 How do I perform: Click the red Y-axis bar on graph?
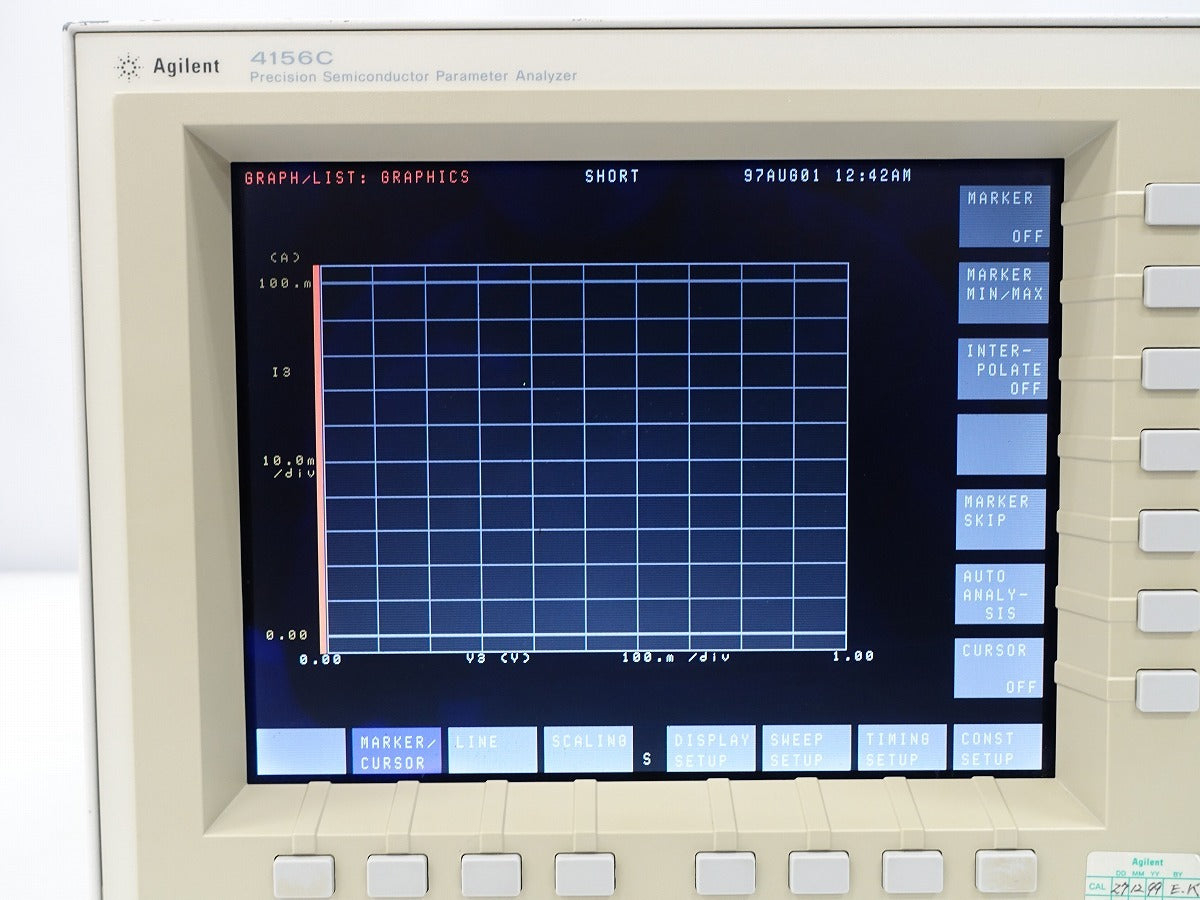pyautogui.click(x=321, y=459)
